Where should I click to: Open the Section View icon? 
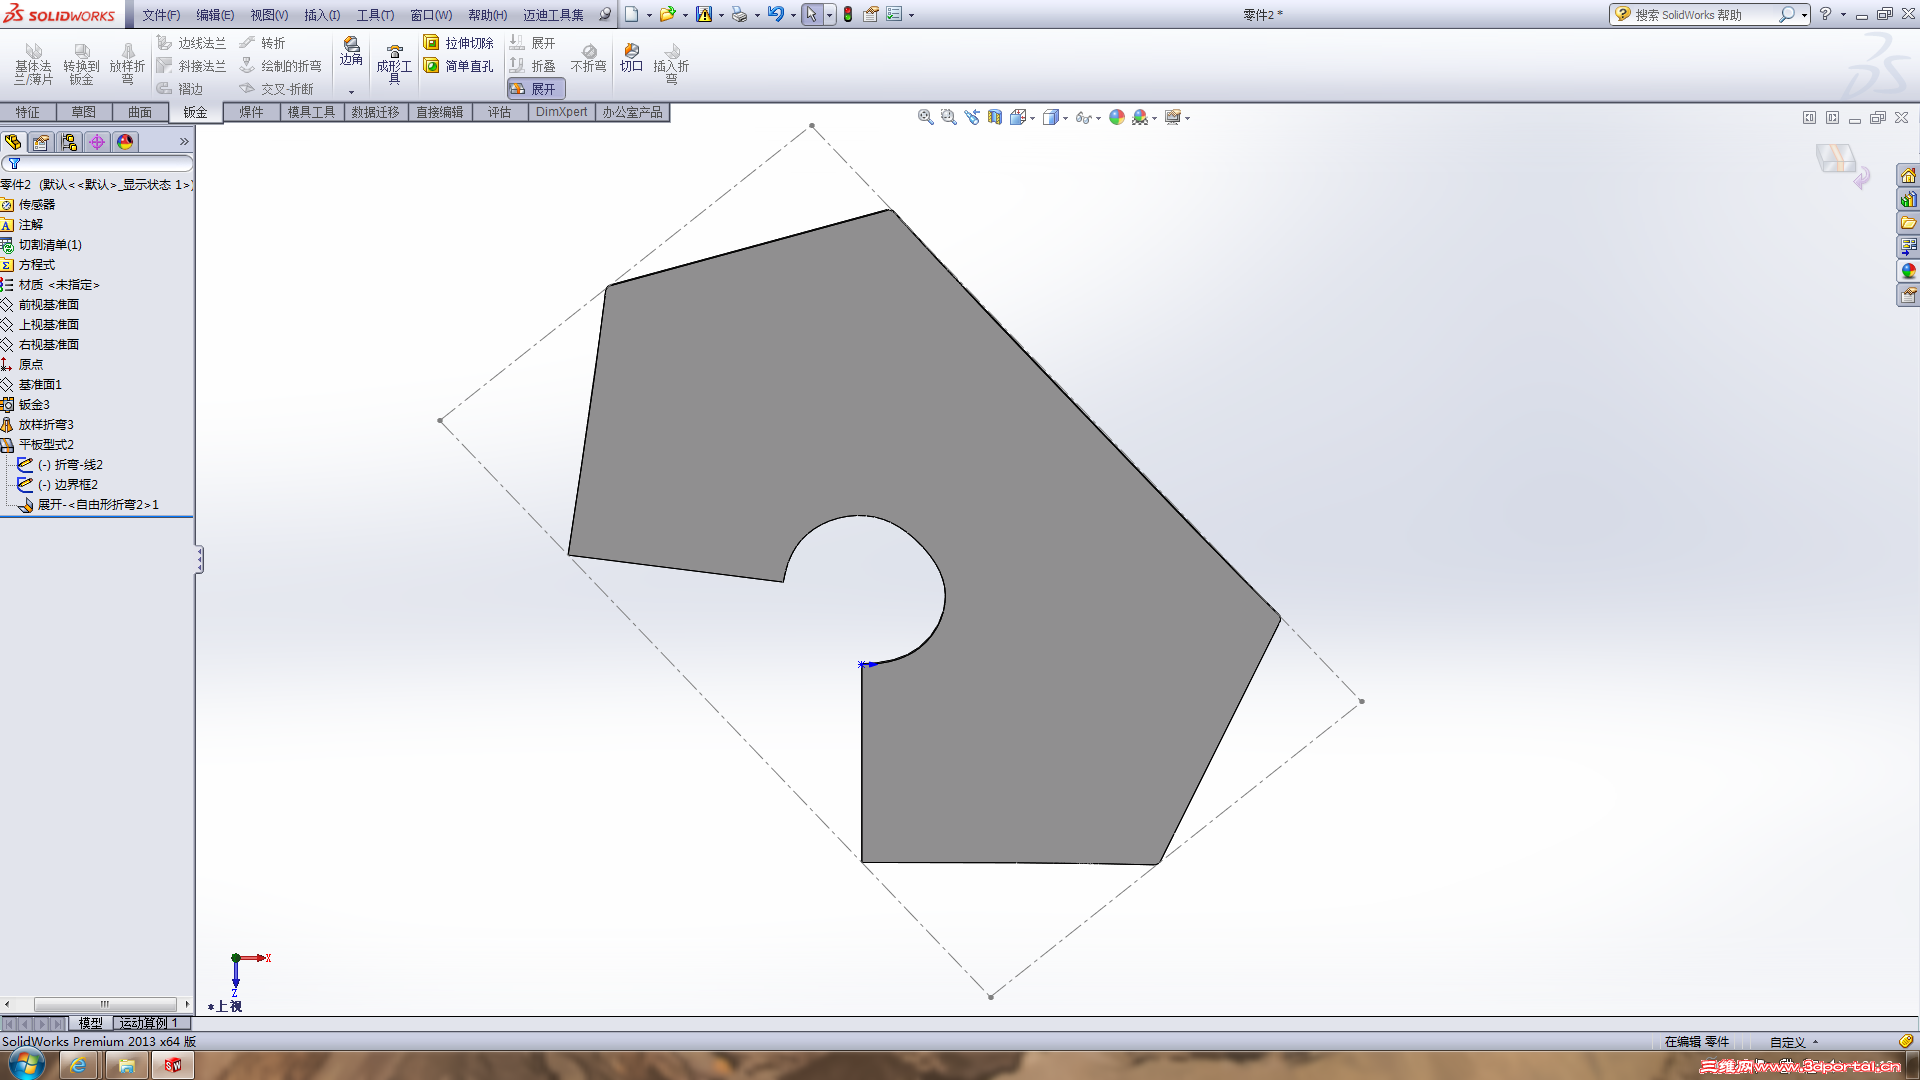click(x=994, y=117)
